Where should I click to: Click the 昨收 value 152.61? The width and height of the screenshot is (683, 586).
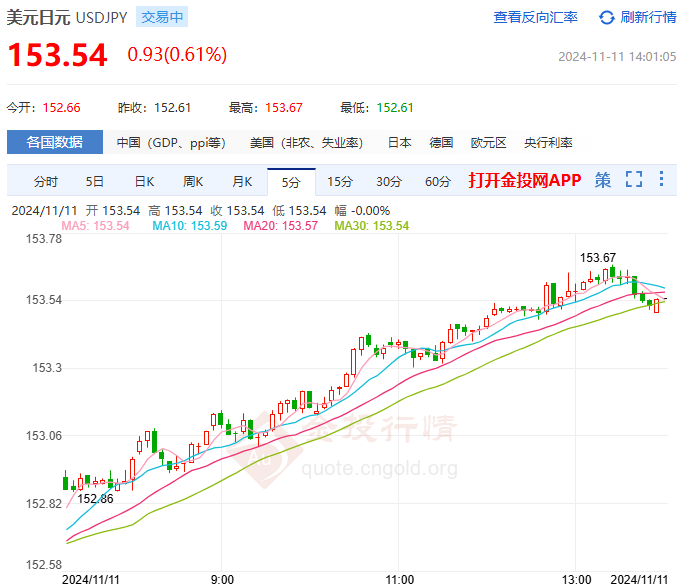click(172, 108)
